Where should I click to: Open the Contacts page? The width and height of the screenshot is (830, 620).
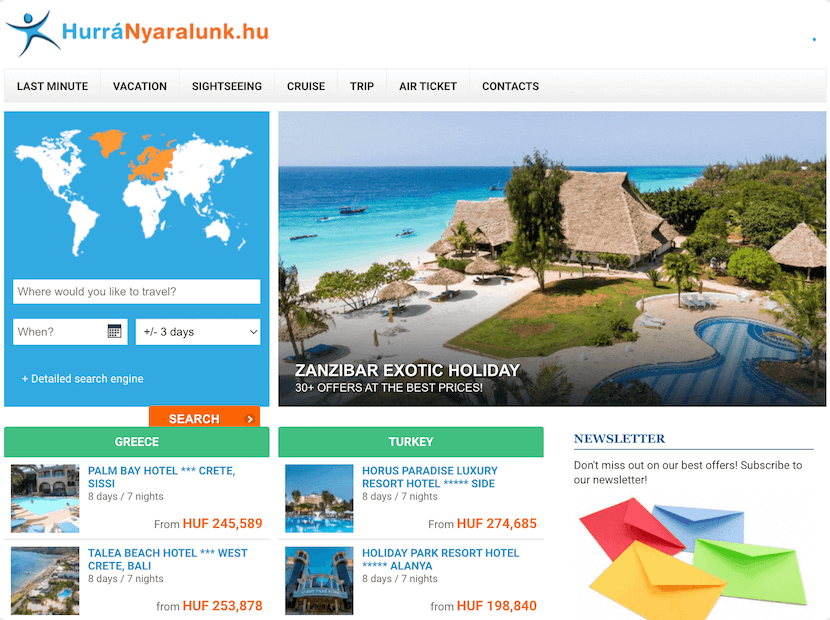click(x=510, y=86)
